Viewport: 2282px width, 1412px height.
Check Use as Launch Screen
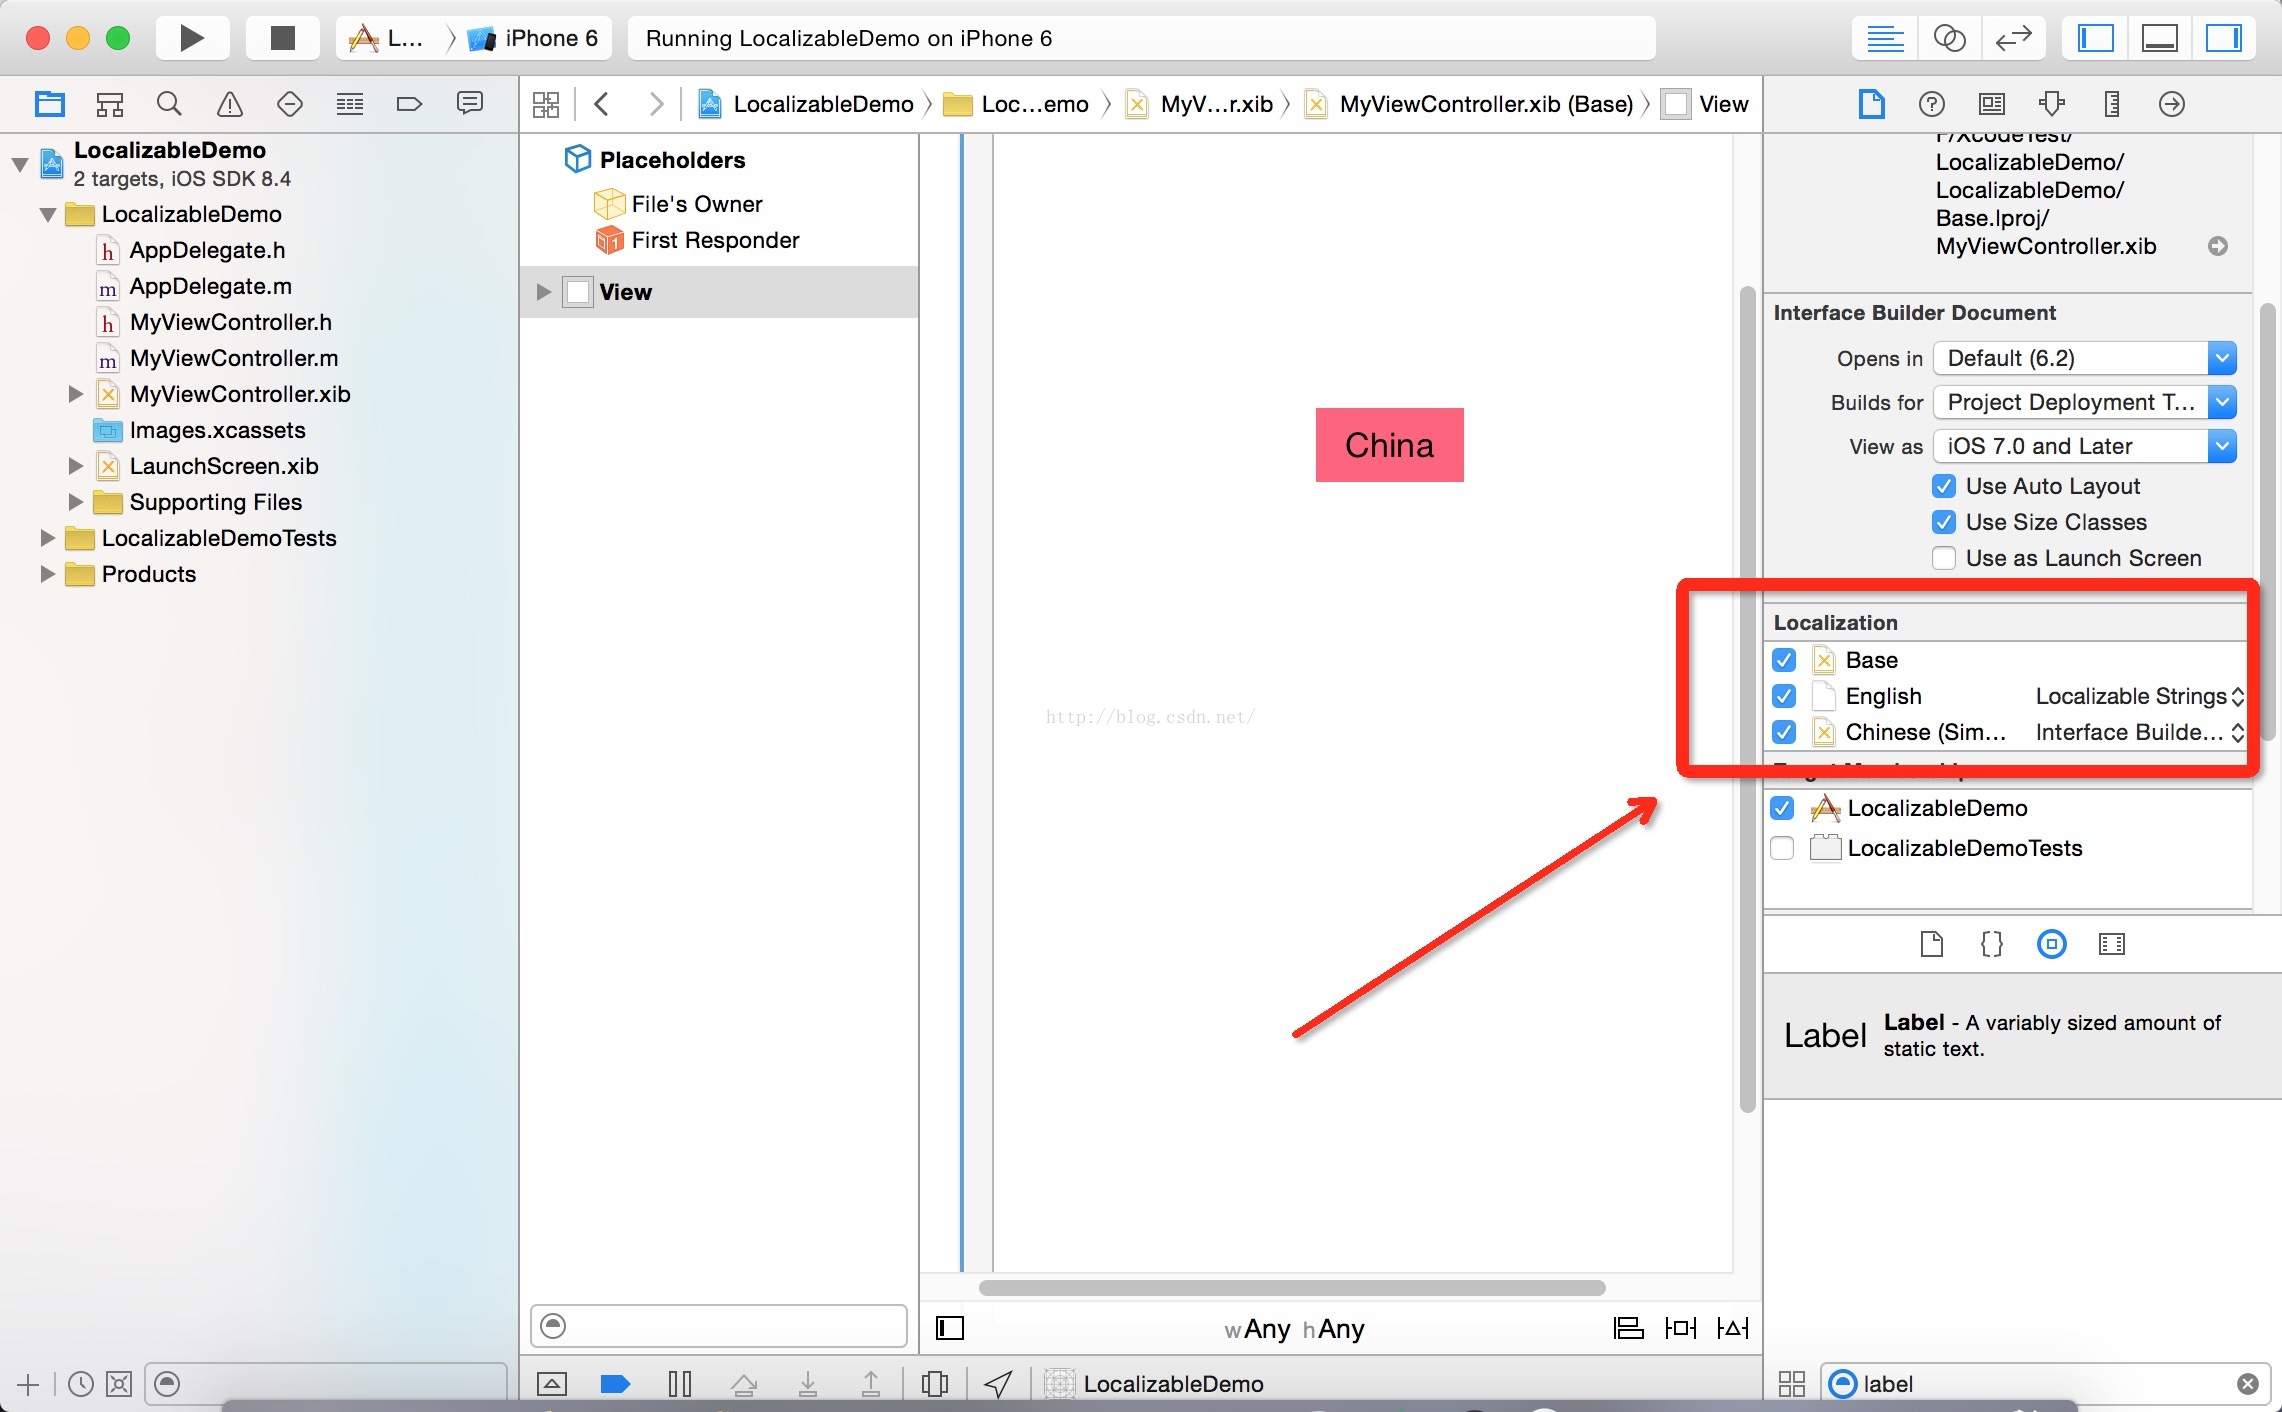click(1944, 558)
